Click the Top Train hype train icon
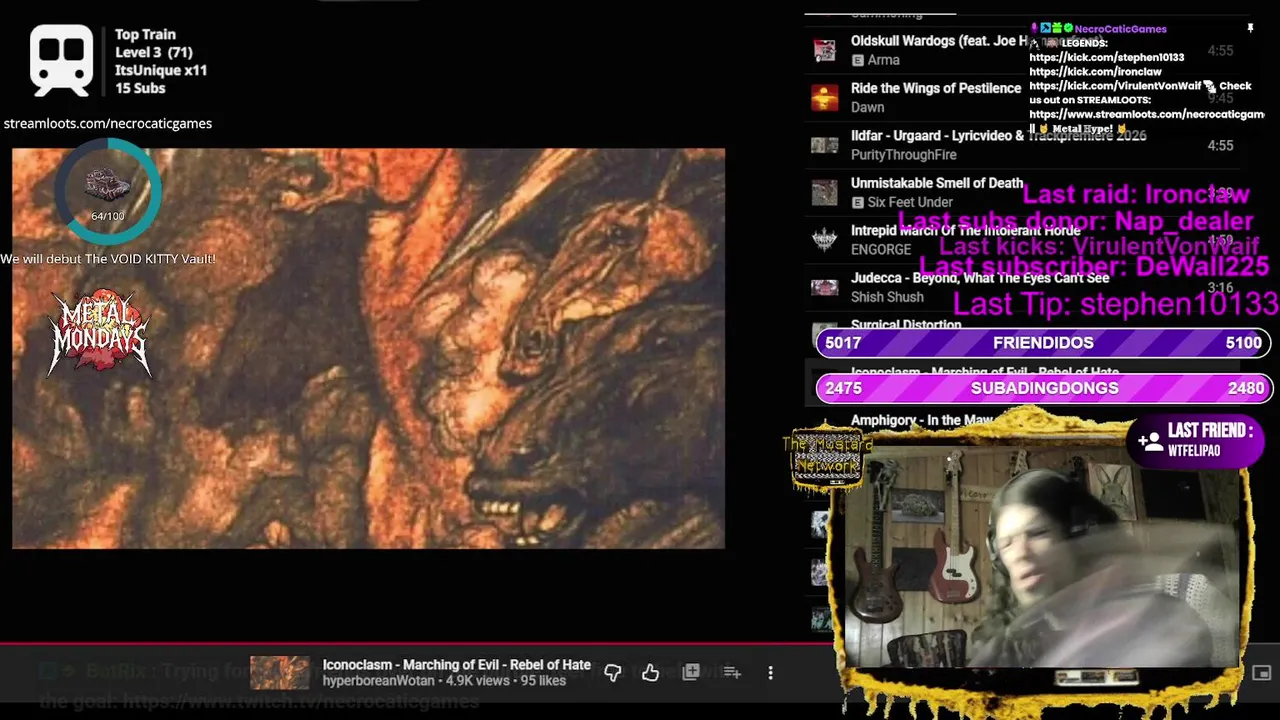This screenshot has width=1280, height=720. coord(62,61)
